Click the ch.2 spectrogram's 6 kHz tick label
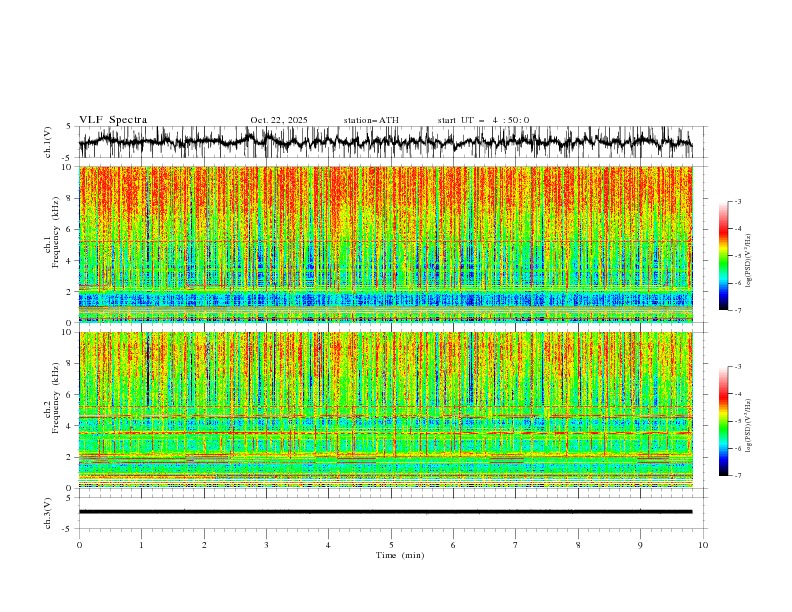This screenshot has height=612, width=792. click(x=71, y=394)
